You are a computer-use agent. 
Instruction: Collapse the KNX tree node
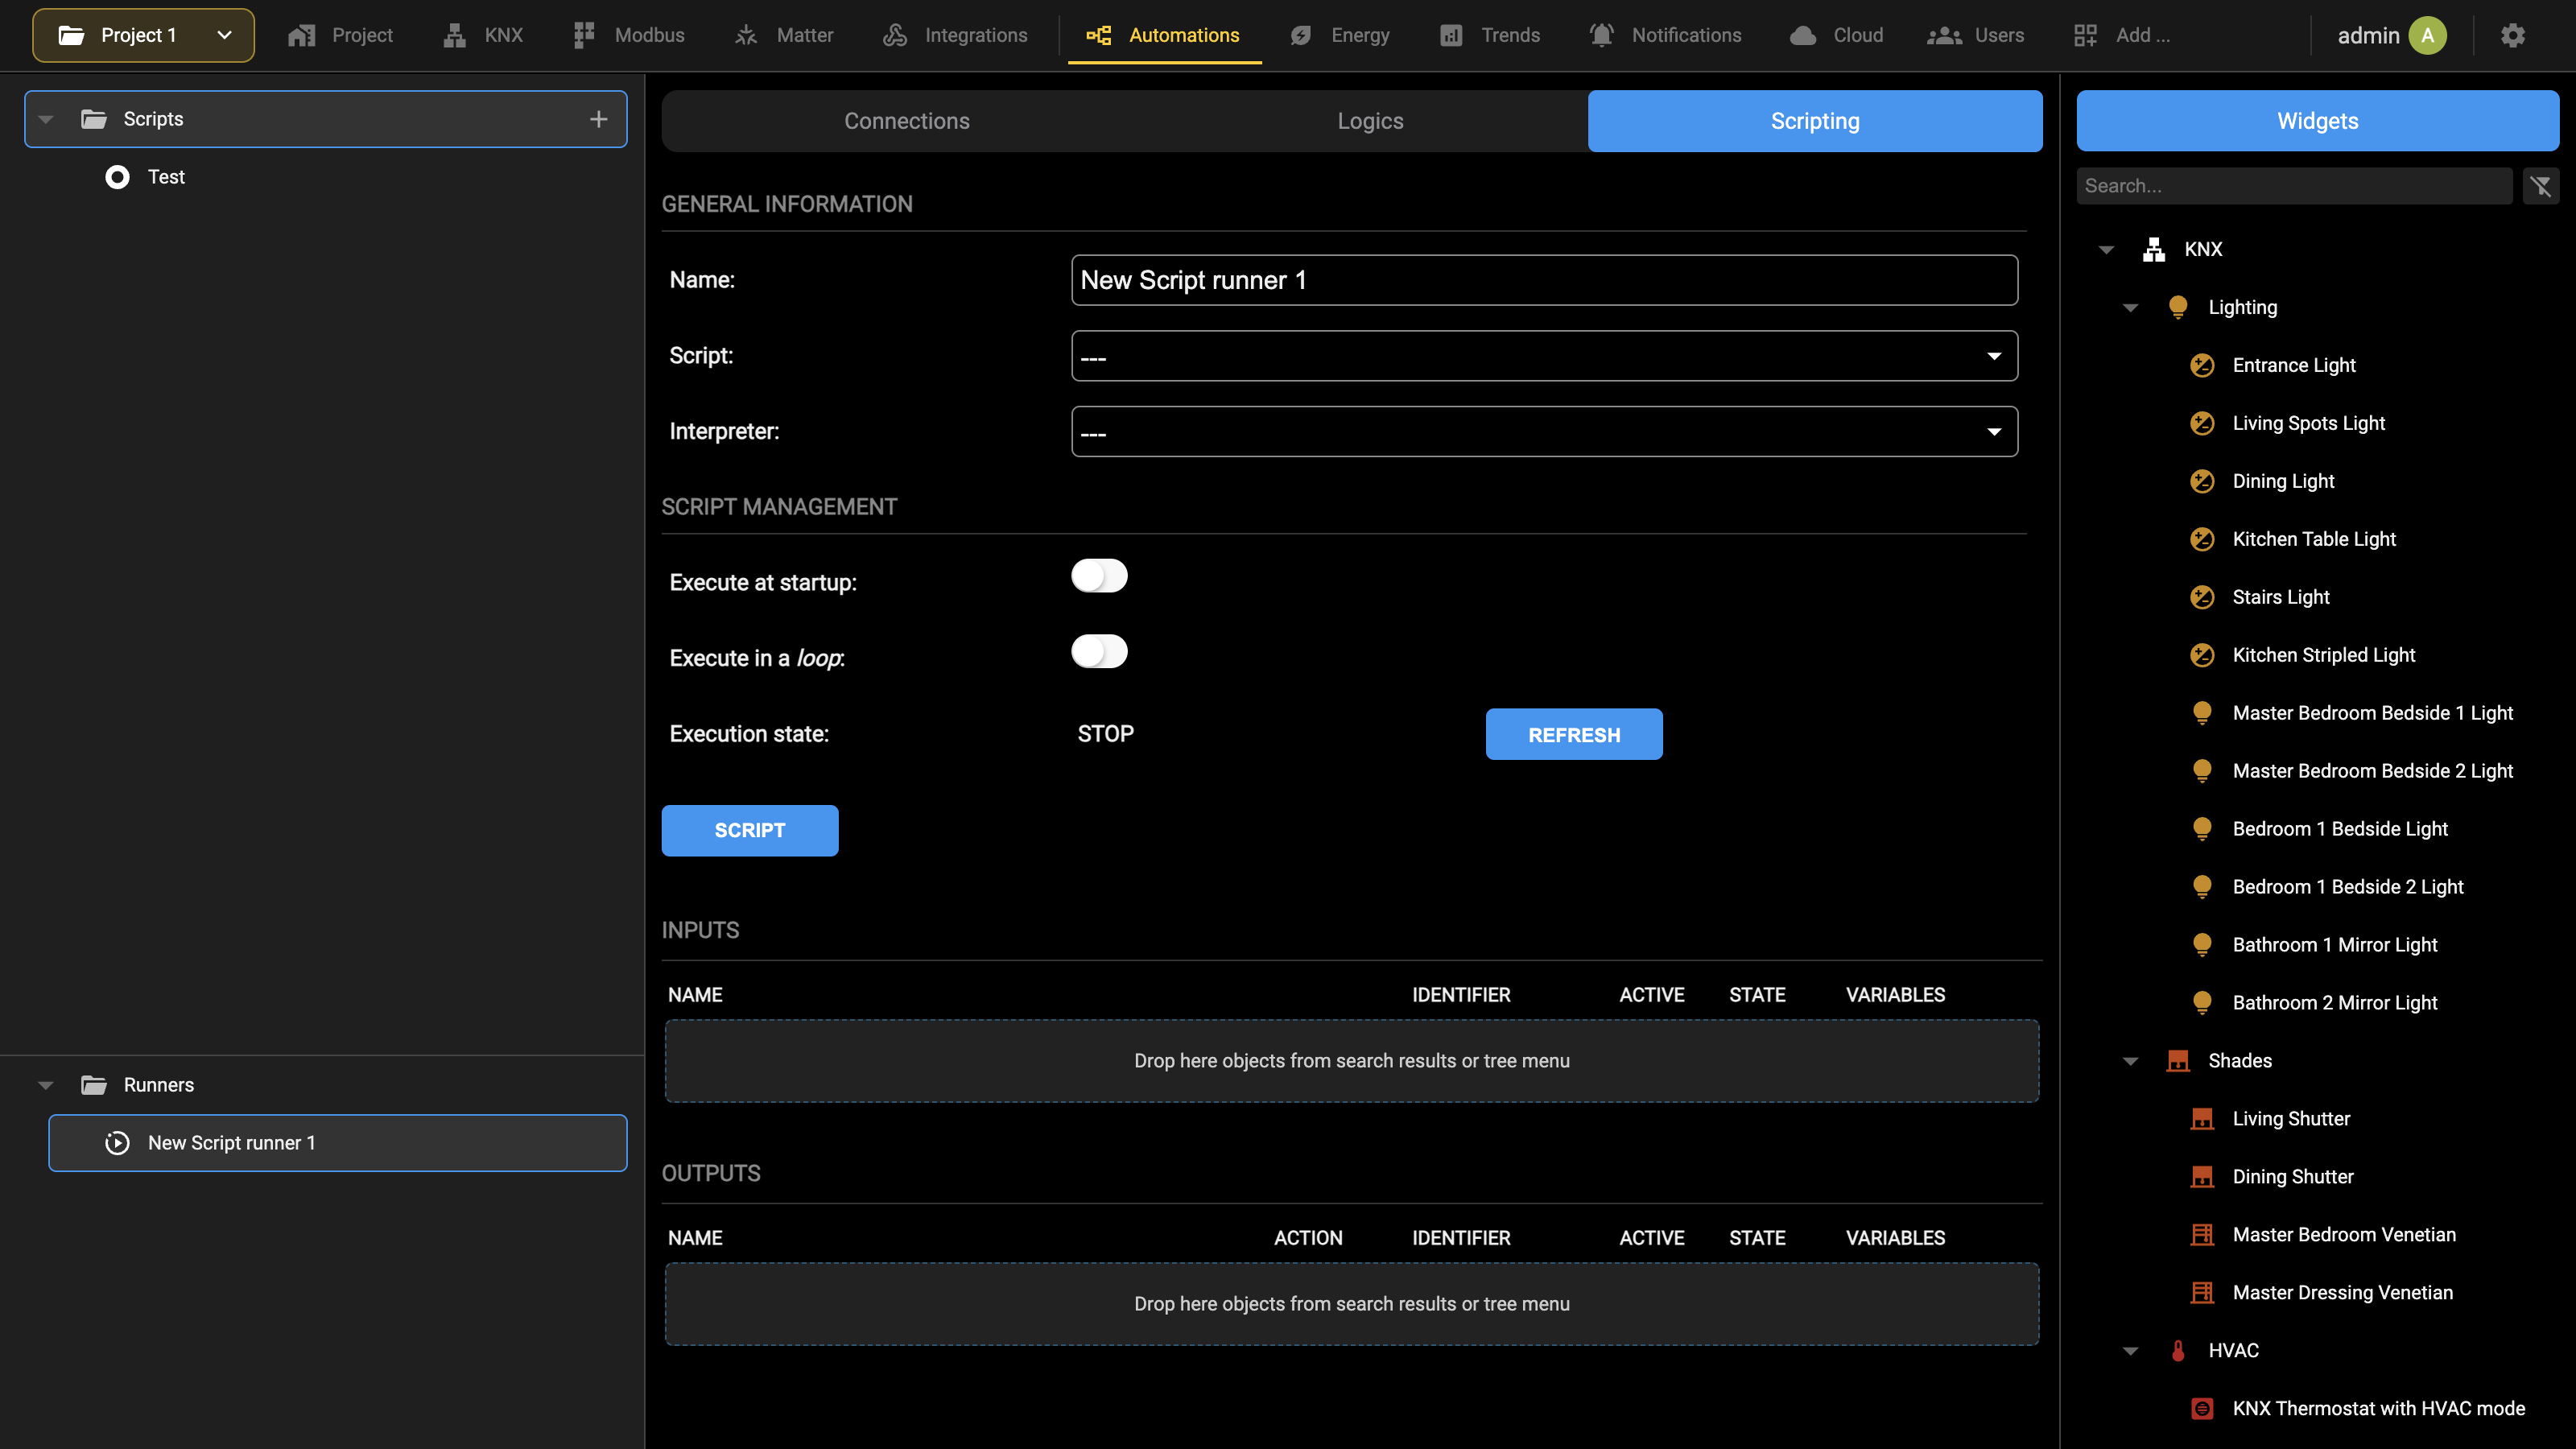click(2106, 250)
